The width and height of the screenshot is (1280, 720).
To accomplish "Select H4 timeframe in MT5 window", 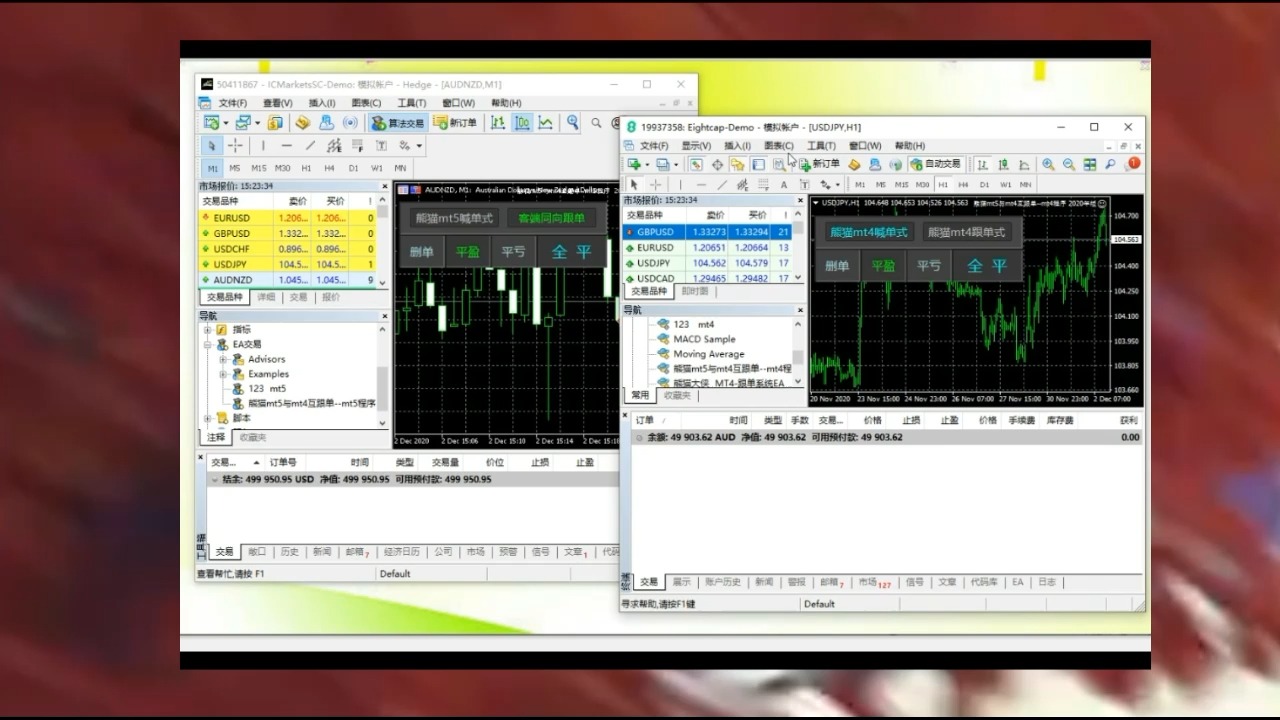I will tap(329, 168).
